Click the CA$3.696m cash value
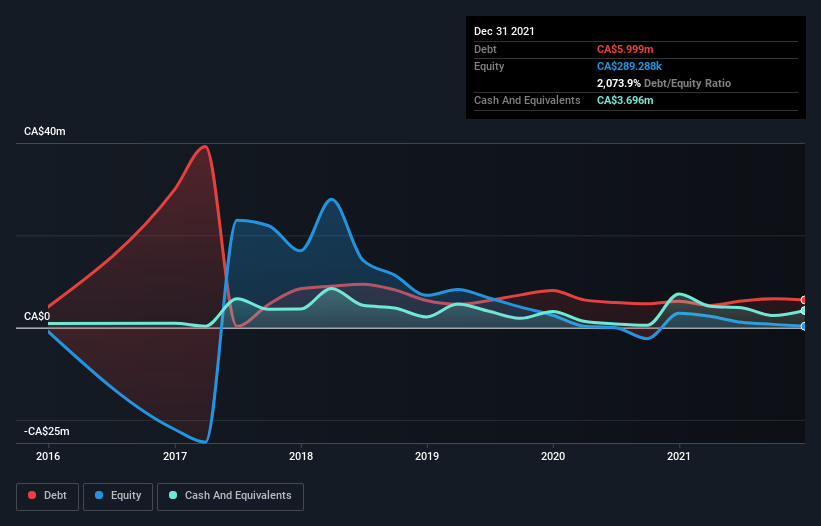821x526 pixels. pos(625,100)
